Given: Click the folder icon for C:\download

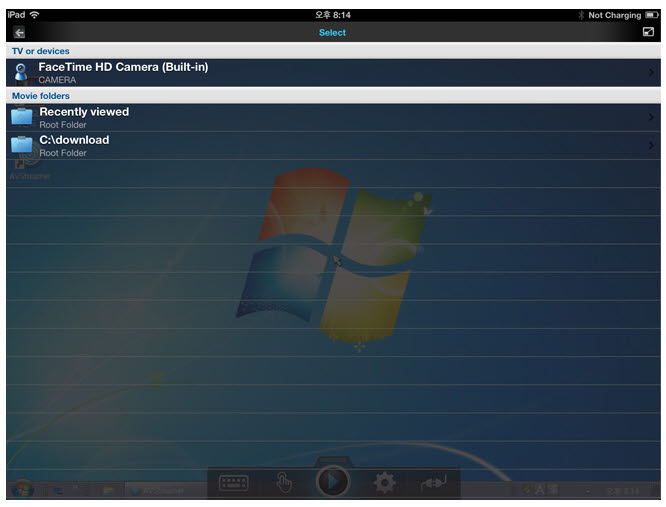Looking at the screenshot, I should point(22,144).
